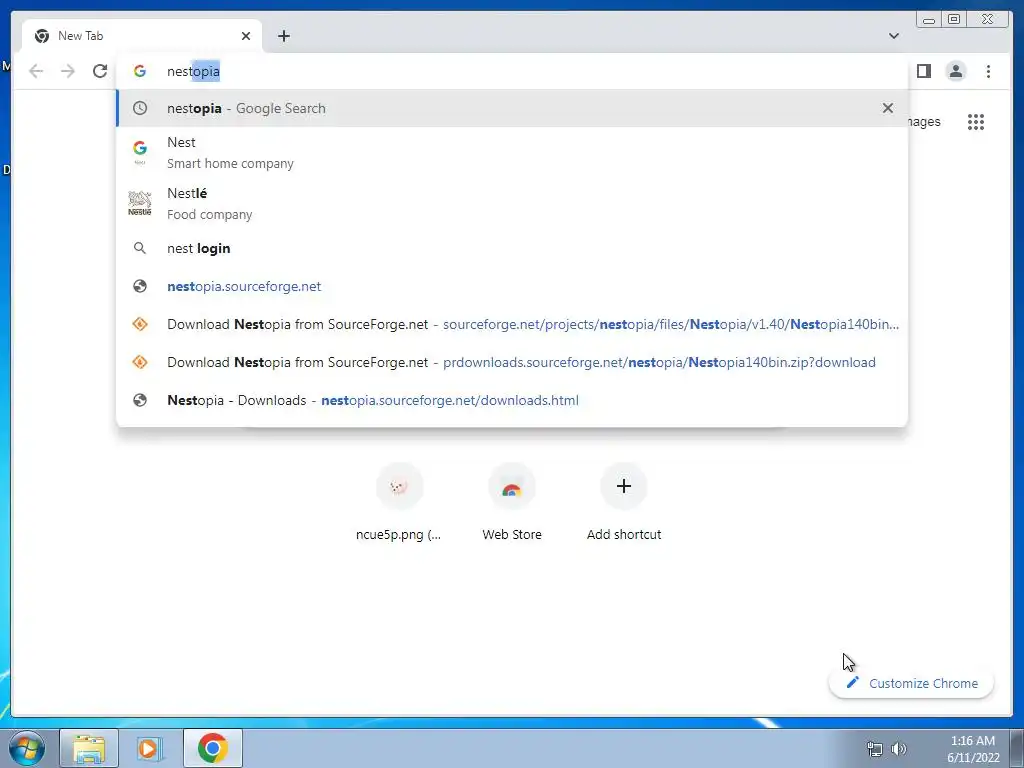Open the Nestopia Downloads page suggestion
This screenshot has width=1024, height=768.
tap(511, 400)
